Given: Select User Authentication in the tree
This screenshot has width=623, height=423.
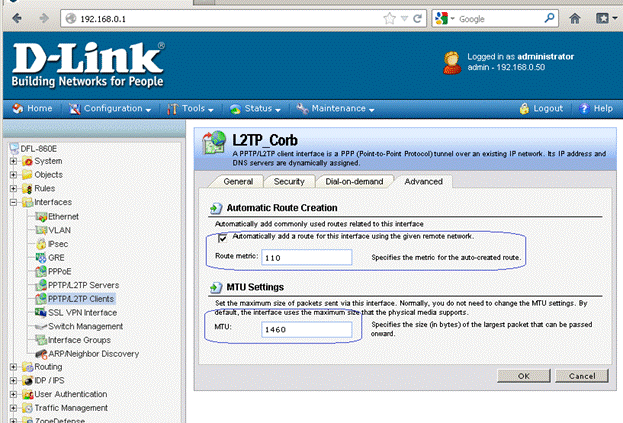Looking at the screenshot, I should point(71,394).
